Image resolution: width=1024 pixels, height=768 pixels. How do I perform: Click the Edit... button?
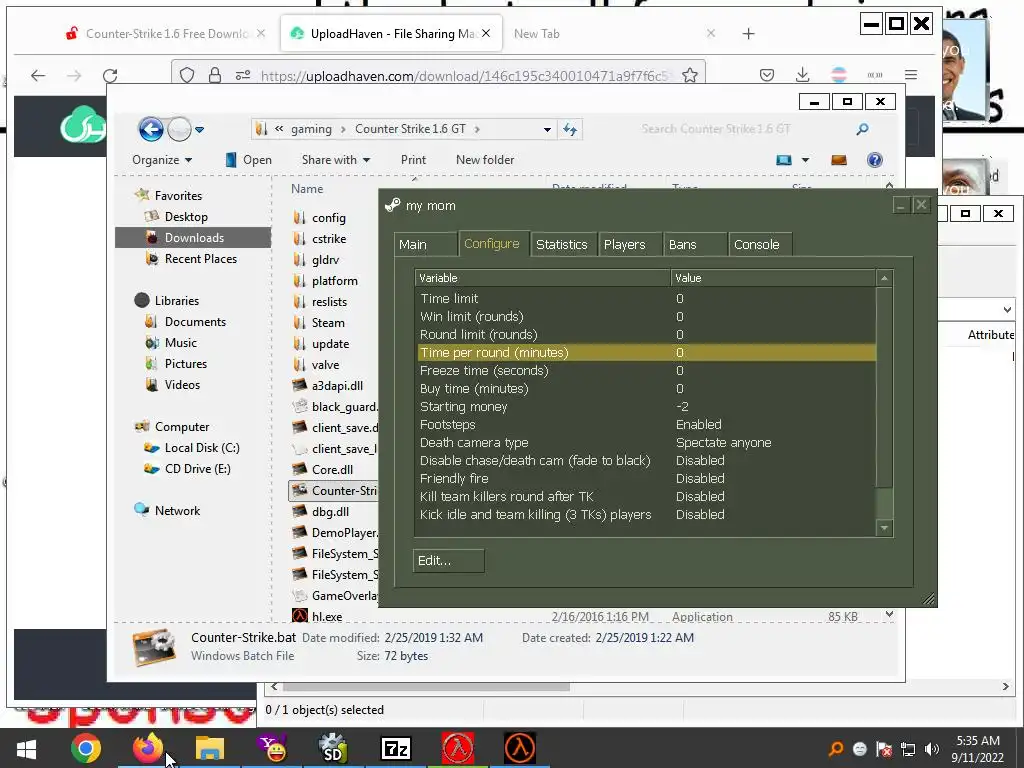pyautogui.click(x=449, y=561)
